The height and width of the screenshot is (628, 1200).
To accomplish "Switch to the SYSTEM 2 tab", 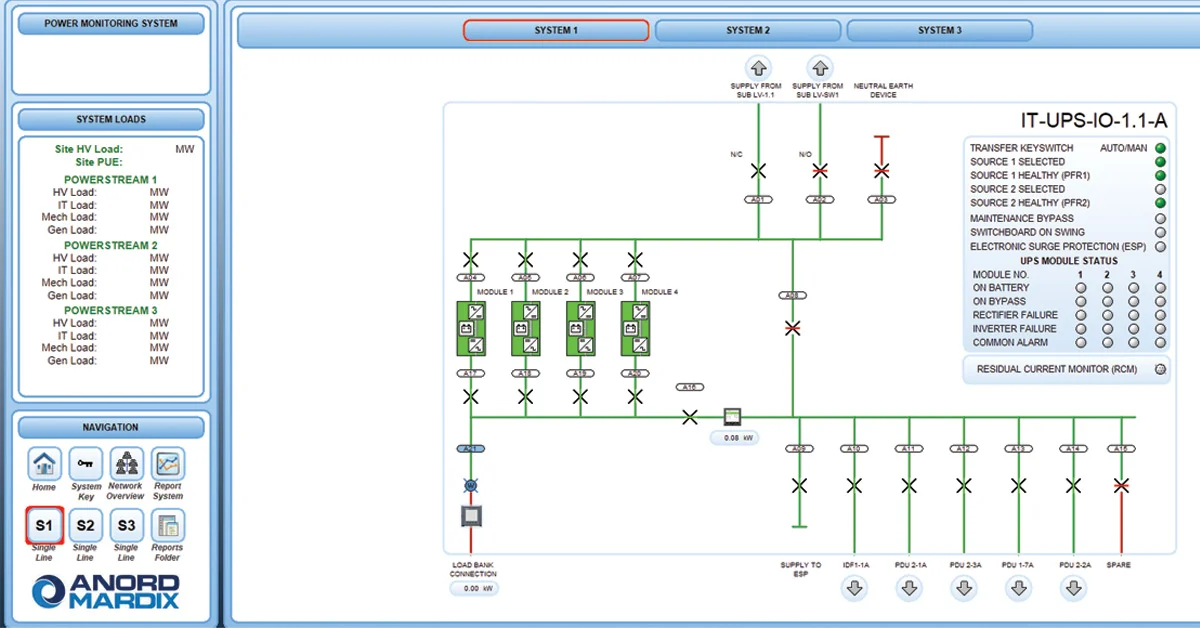I will pos(748,30).
